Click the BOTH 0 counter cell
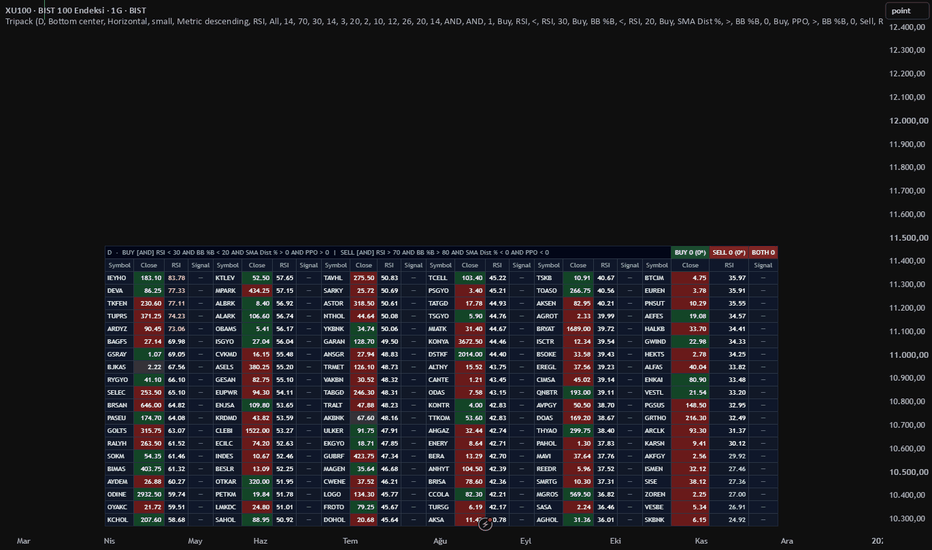Viewport: 932px width, 550px height. pos(763,252)
